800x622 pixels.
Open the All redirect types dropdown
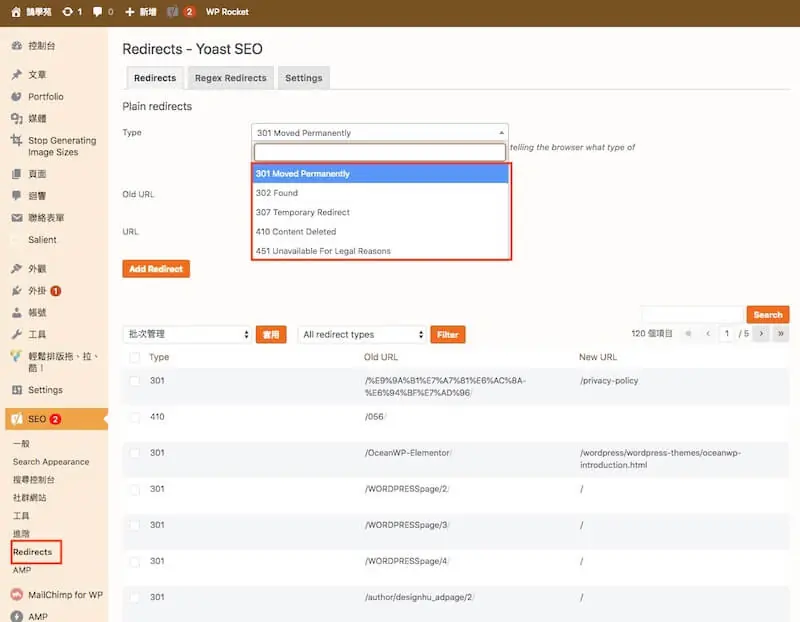tap(362, 334)
